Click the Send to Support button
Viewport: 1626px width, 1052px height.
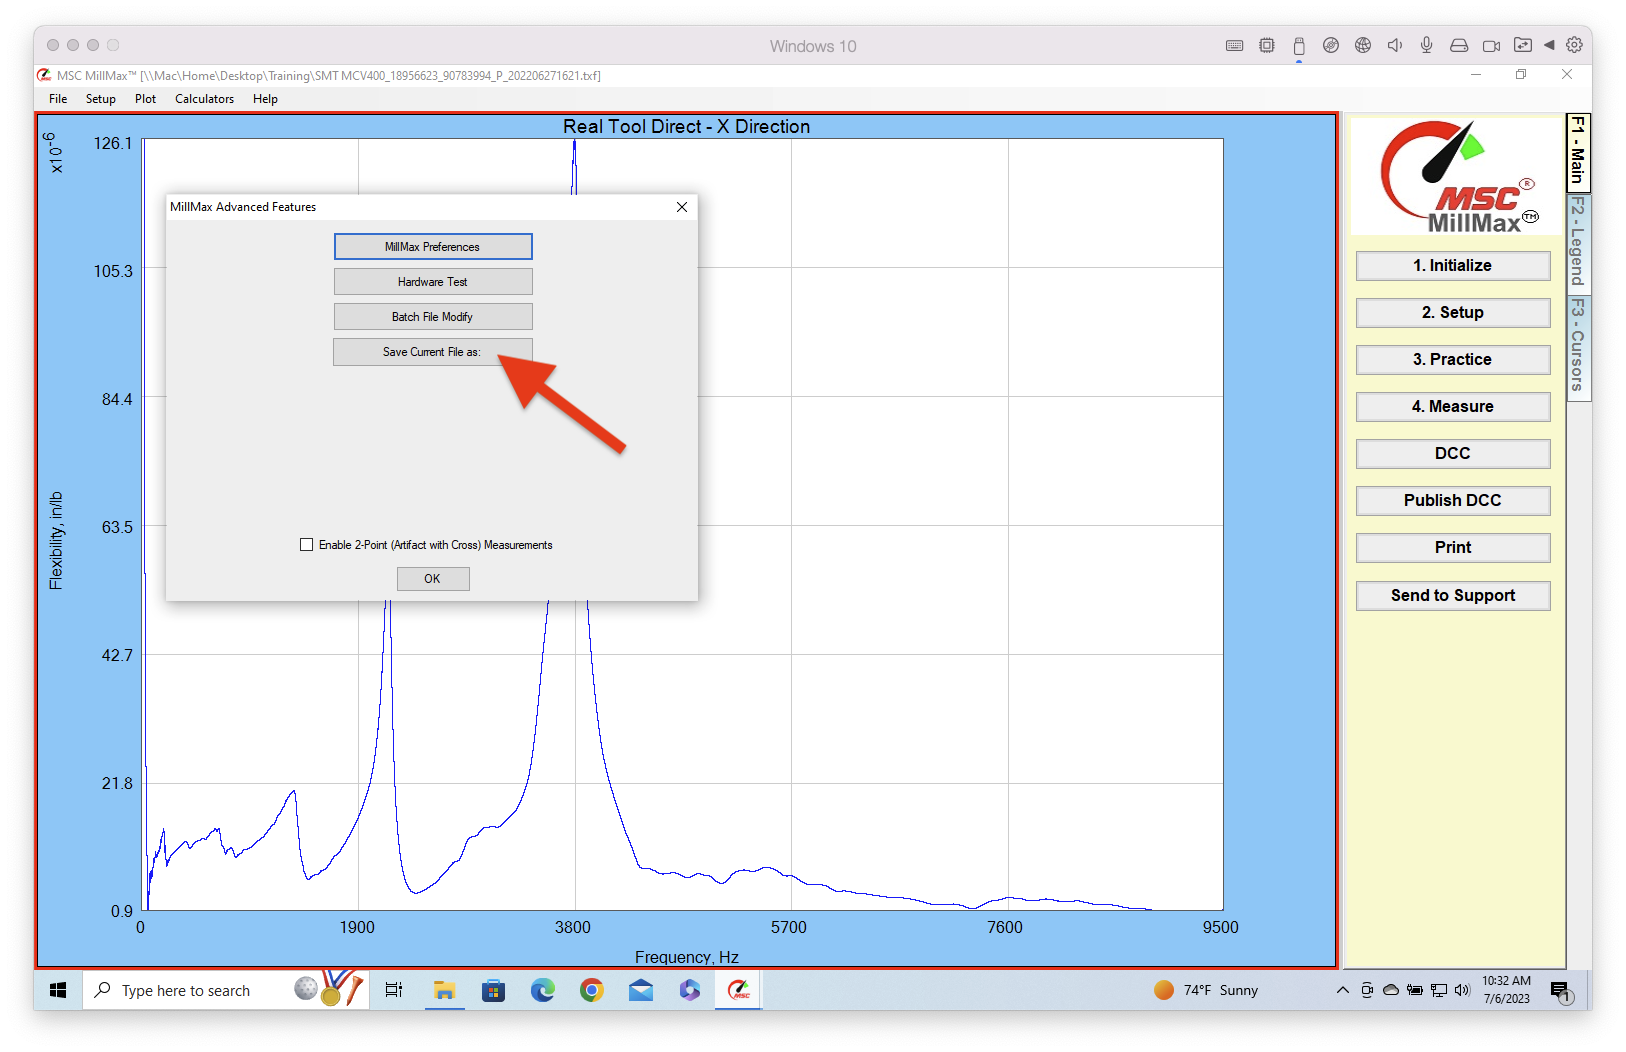[x=1453, y=596]
